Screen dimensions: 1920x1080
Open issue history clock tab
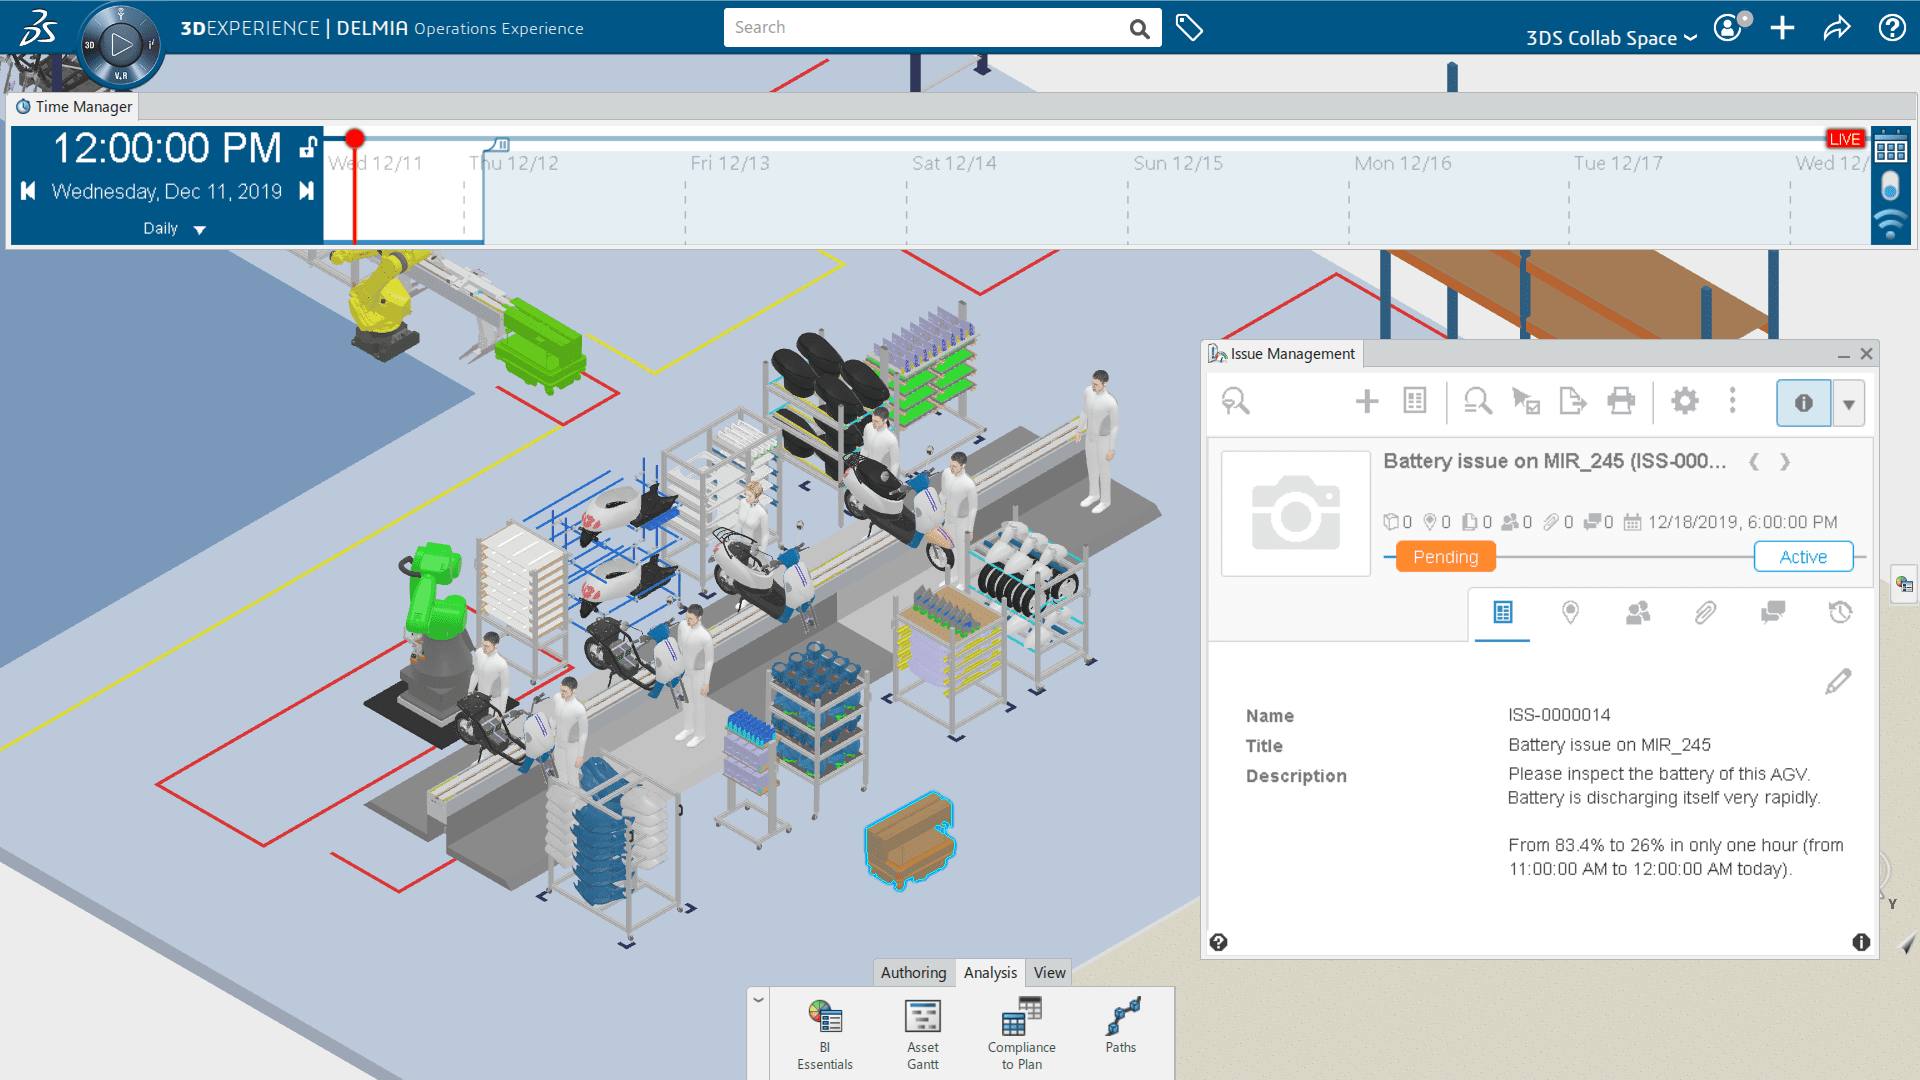point(1840,612)
